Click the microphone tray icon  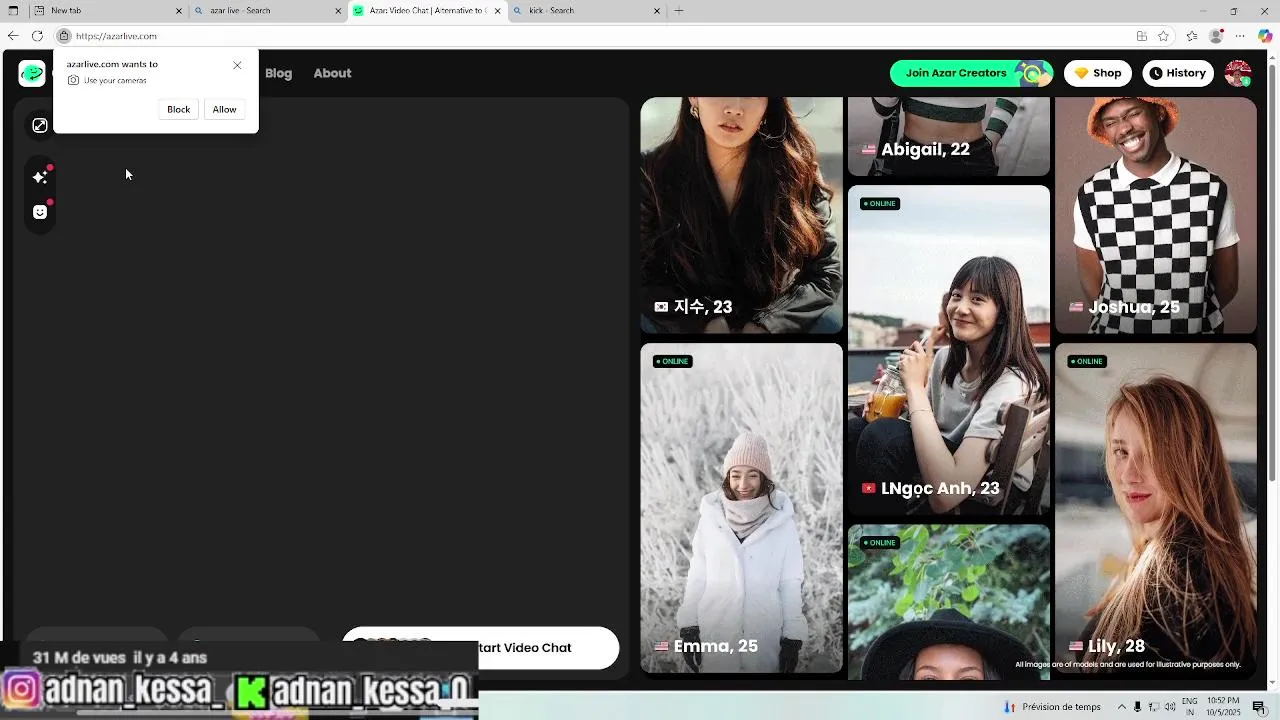click(1137, 707)
